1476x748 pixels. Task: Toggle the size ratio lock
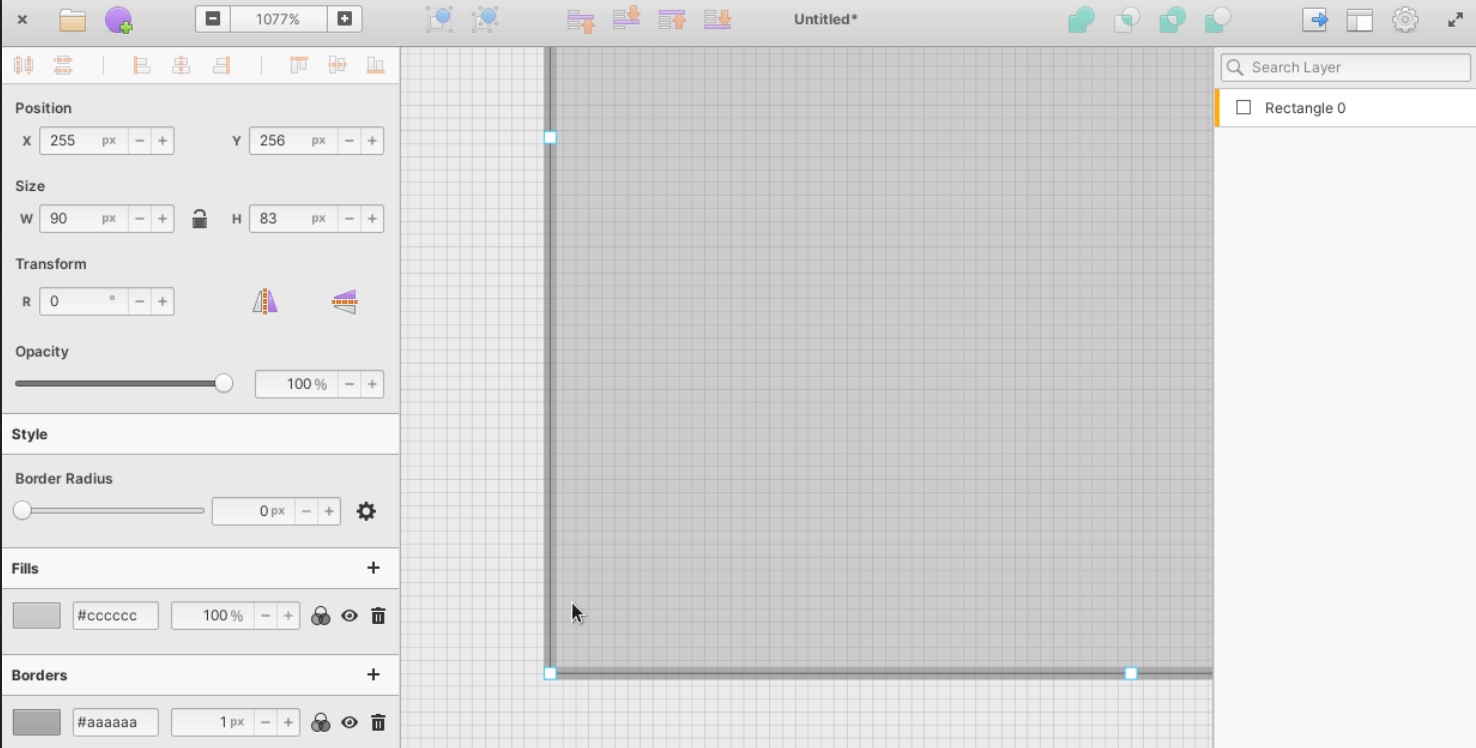(200, 219)
